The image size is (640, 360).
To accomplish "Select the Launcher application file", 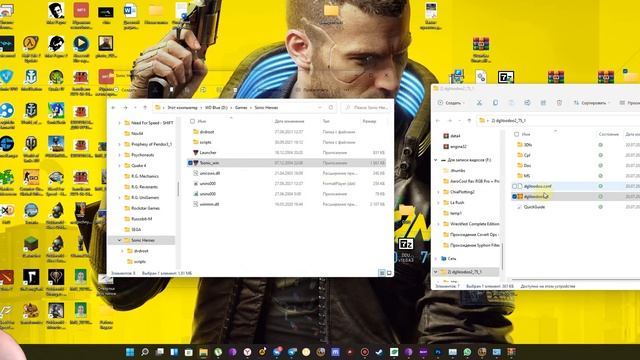I will pyautogui.click(x=287, y=153).
